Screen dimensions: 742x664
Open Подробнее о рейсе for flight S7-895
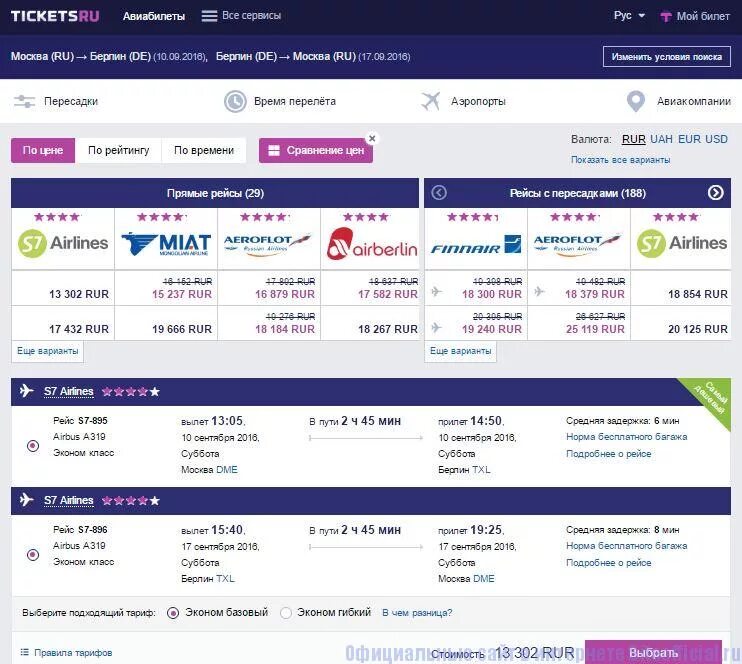coord(609,454)
